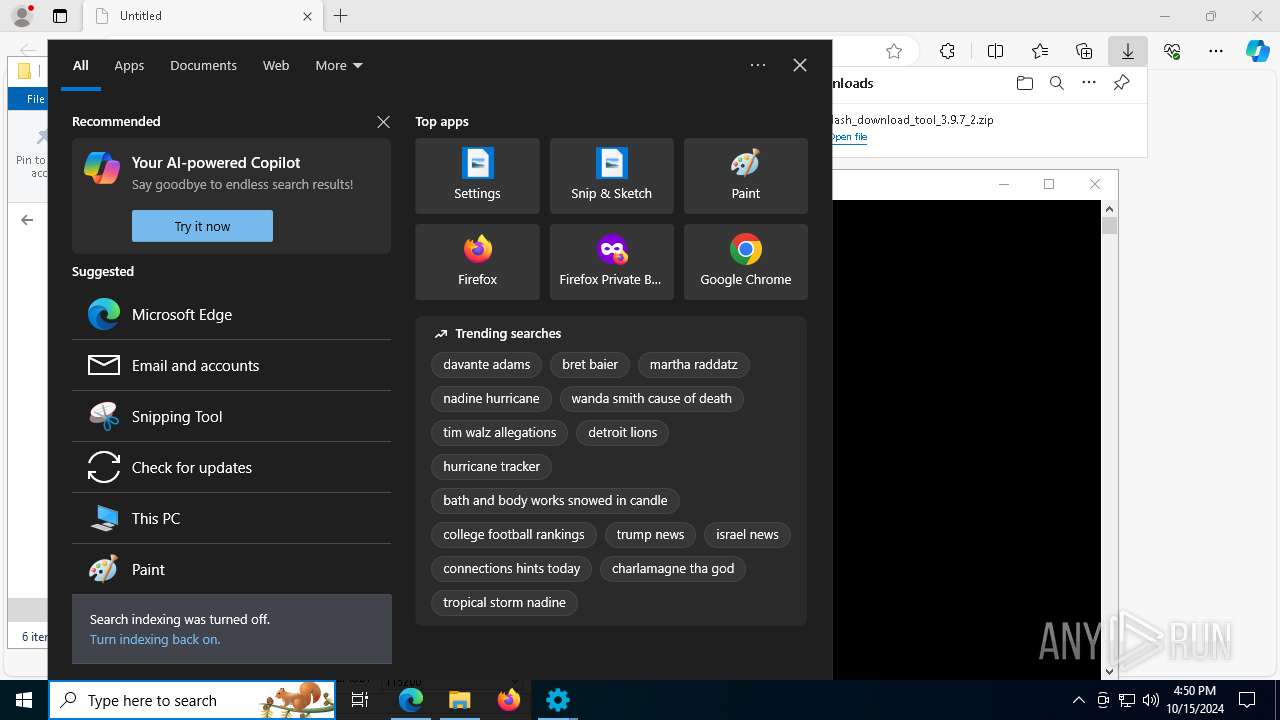Search trending 'connections hints today'
Screen dimensions: 1280x720
512,569
